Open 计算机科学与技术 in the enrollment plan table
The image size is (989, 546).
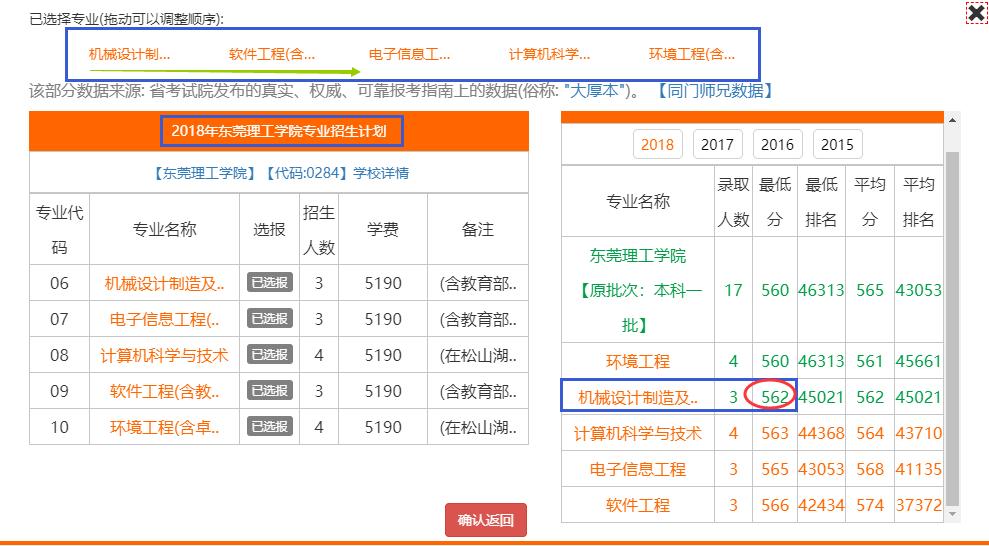[164, 356]
